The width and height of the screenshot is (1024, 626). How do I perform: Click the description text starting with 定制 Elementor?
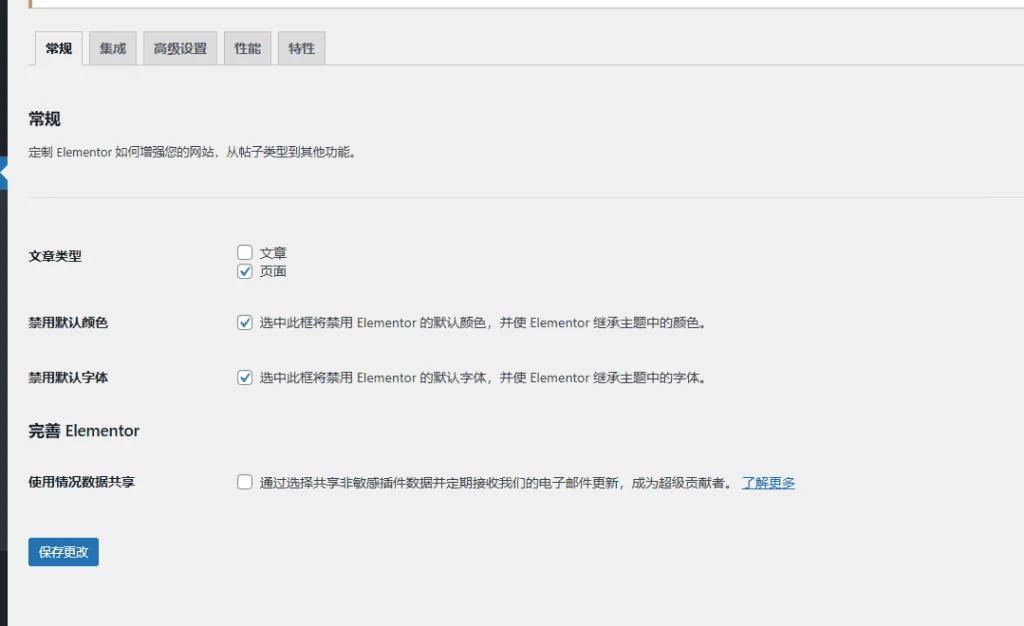(x=192, y=152)
